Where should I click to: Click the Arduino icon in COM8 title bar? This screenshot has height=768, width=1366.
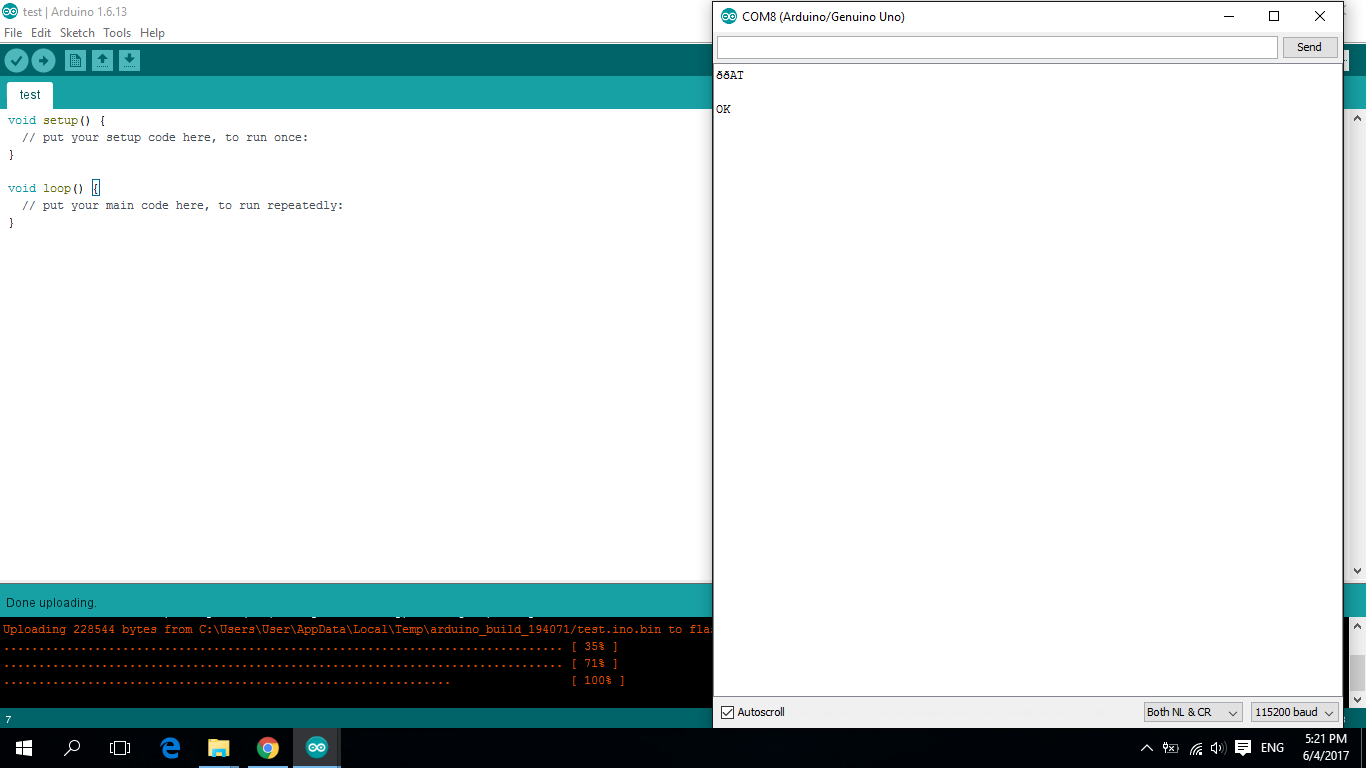click(729, 16)
